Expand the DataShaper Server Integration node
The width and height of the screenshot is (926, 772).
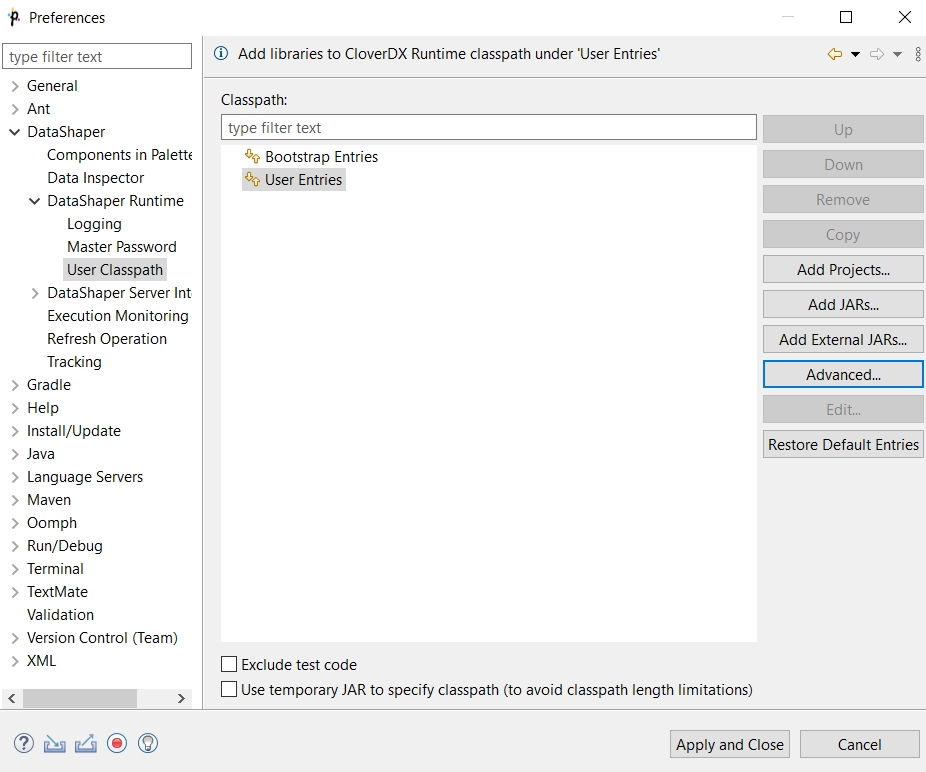pos(35,293)
